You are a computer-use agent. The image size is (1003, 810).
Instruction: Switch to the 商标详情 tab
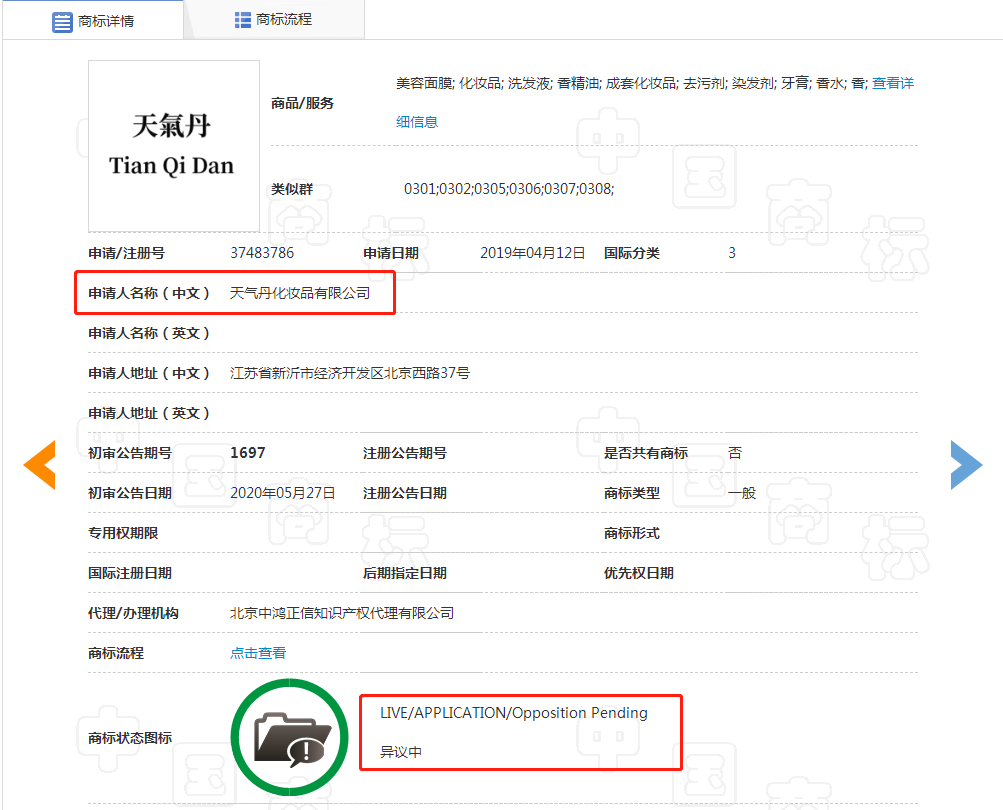point(93,20)
